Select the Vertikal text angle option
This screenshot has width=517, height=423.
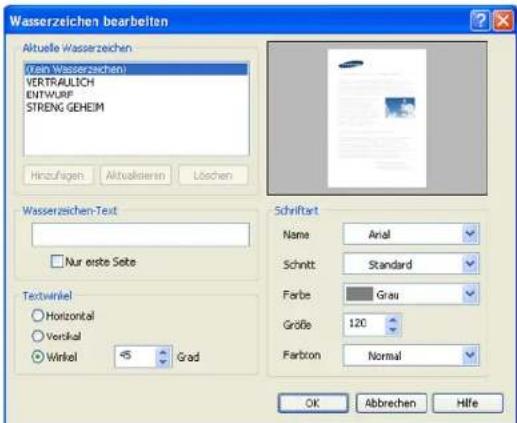(38, 336)
